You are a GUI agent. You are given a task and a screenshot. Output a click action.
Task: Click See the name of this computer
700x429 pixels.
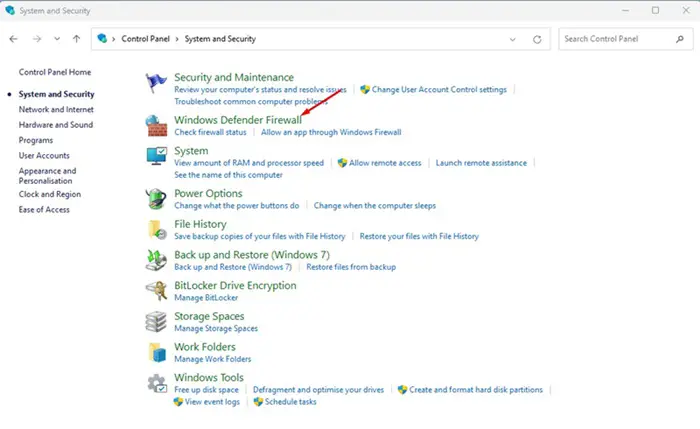click(228, 175)
